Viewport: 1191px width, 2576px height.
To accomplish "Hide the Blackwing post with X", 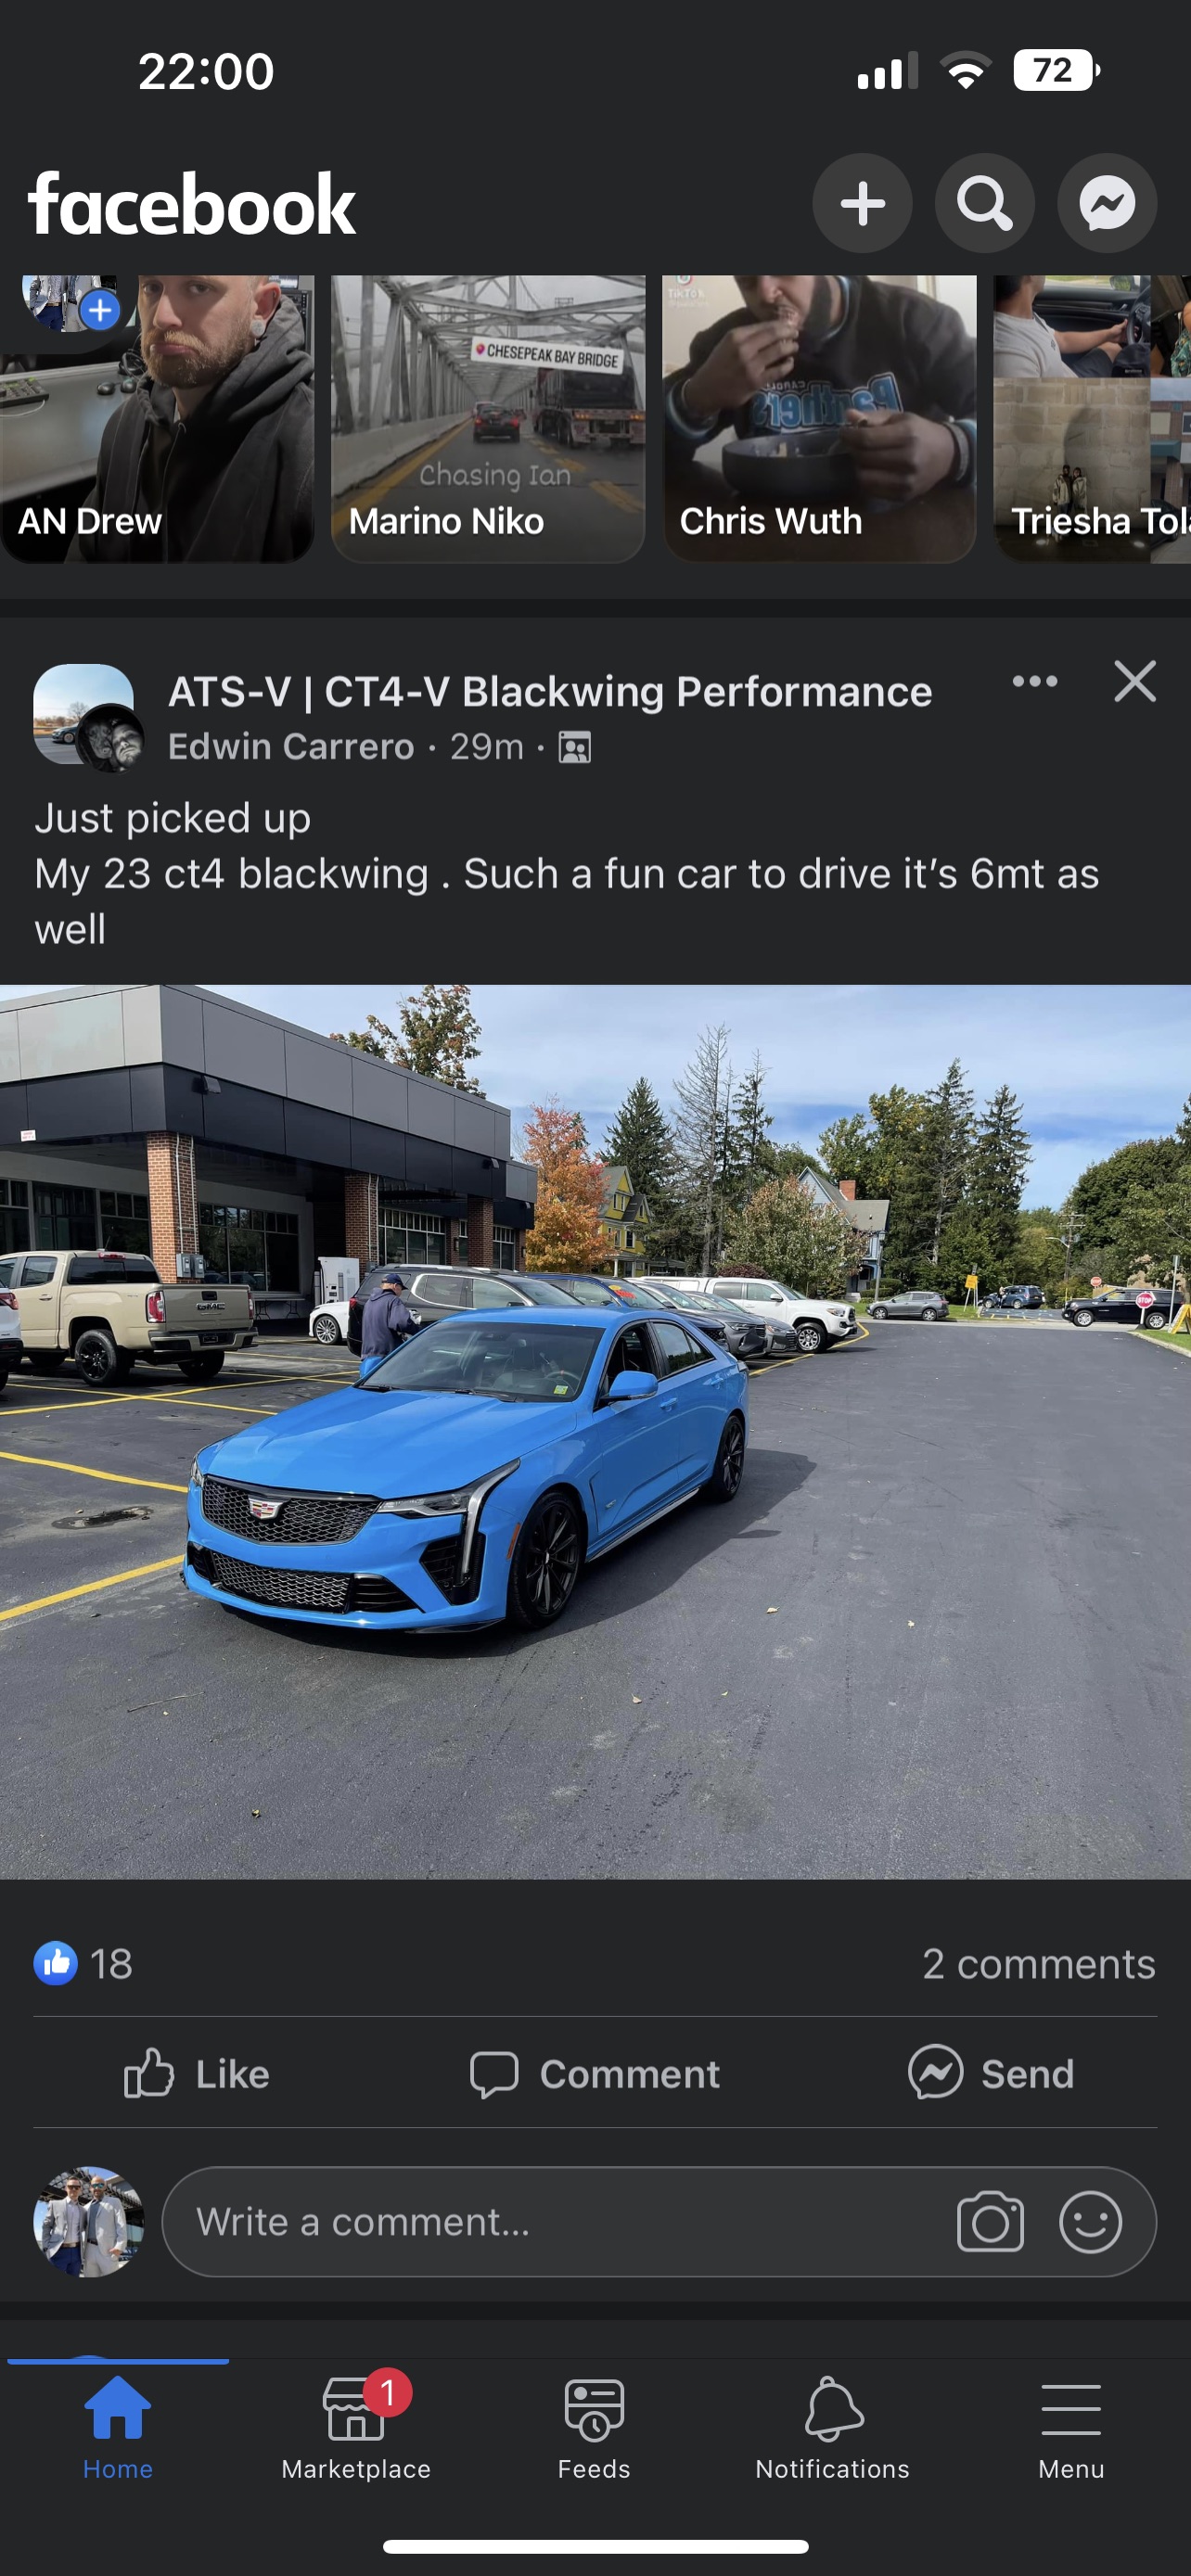I will [1135, 682].
